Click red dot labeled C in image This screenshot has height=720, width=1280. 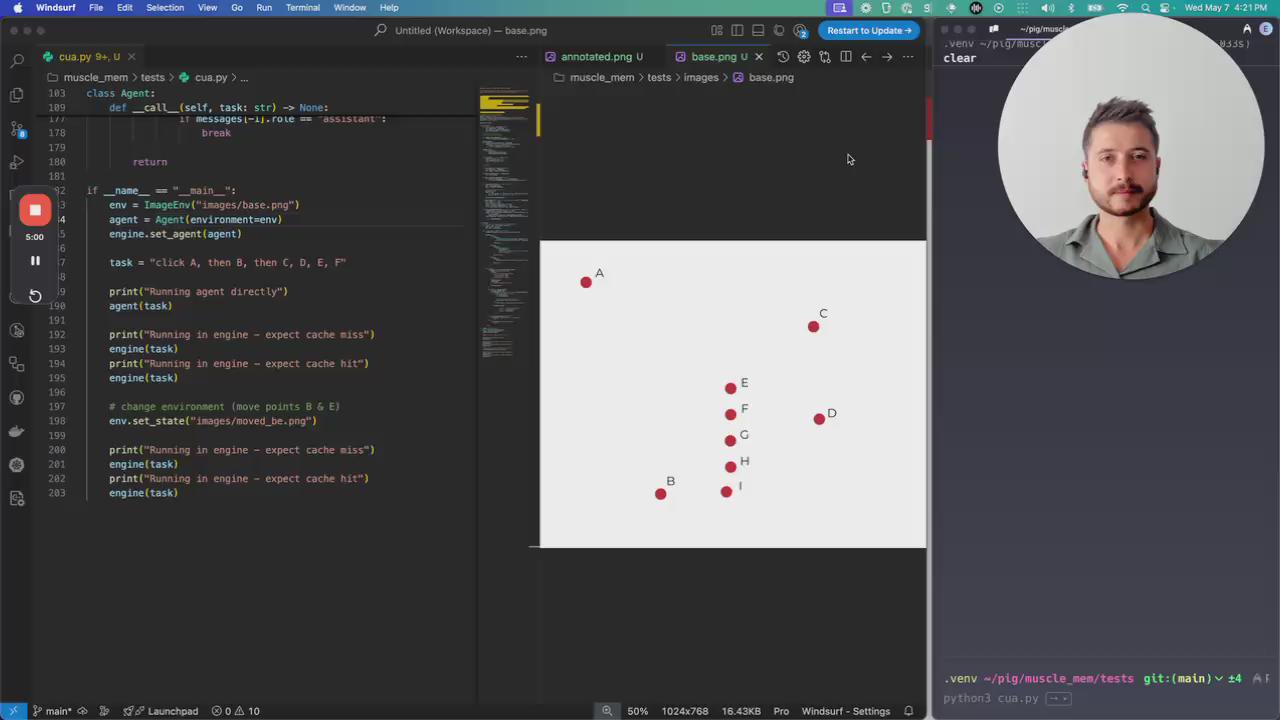[x=813, y=327]
